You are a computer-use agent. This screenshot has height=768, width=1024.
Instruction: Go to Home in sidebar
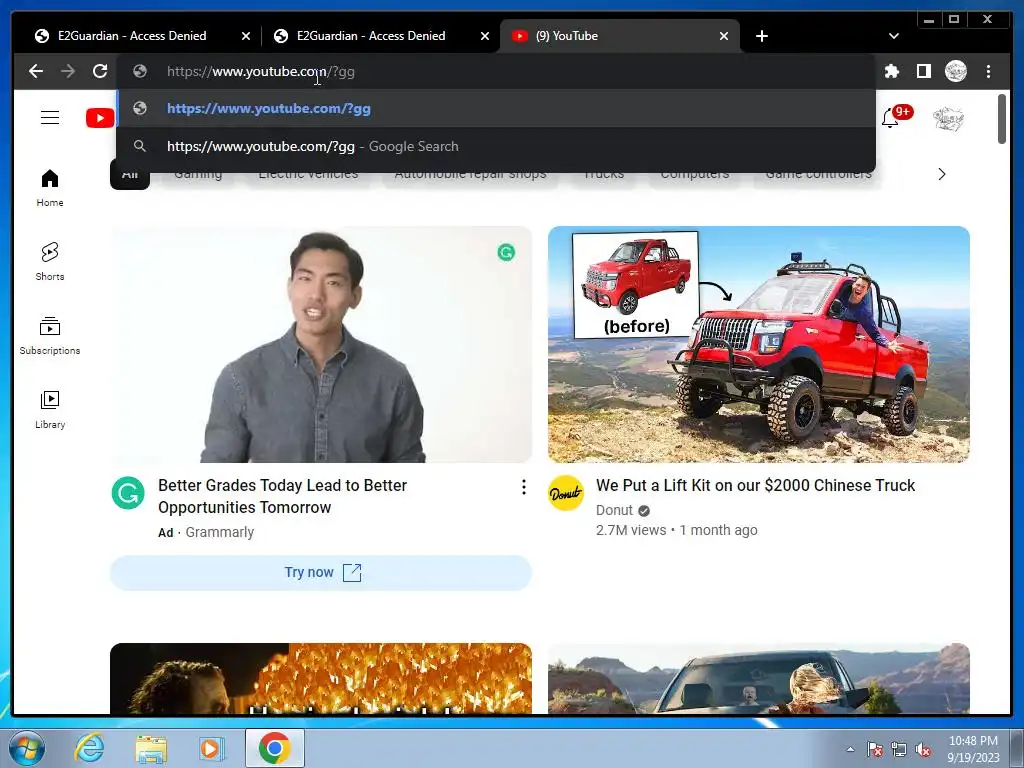point(50,188)
